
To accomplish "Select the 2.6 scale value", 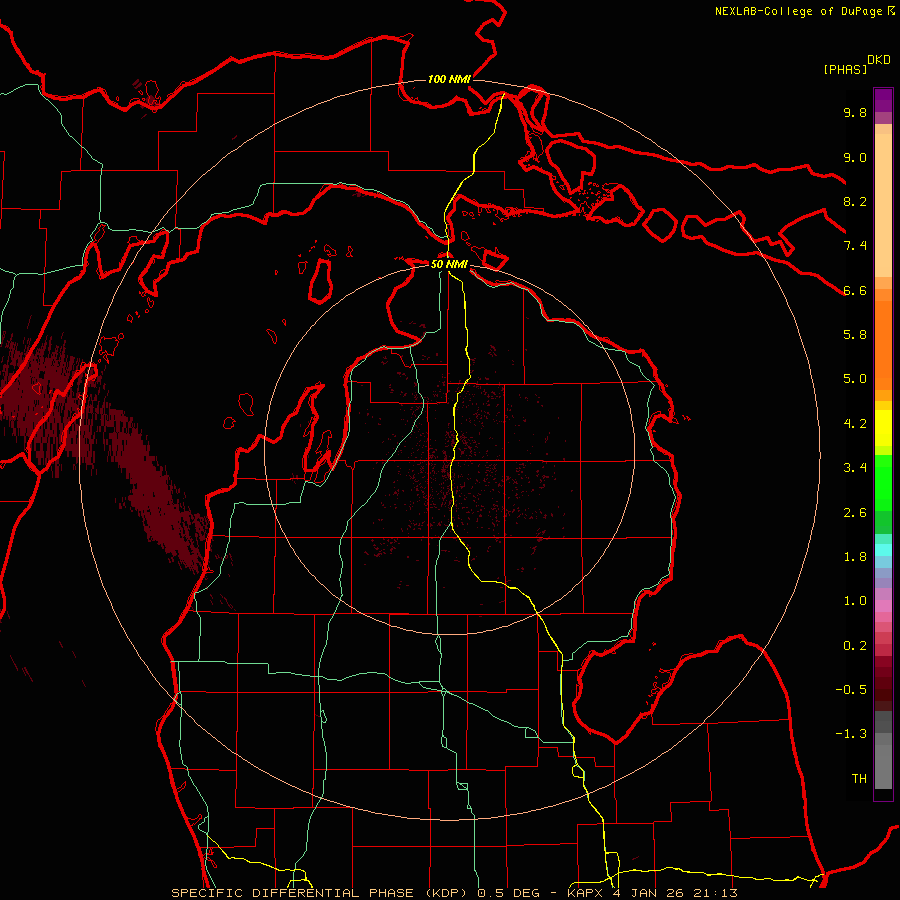I will [855, 513].
